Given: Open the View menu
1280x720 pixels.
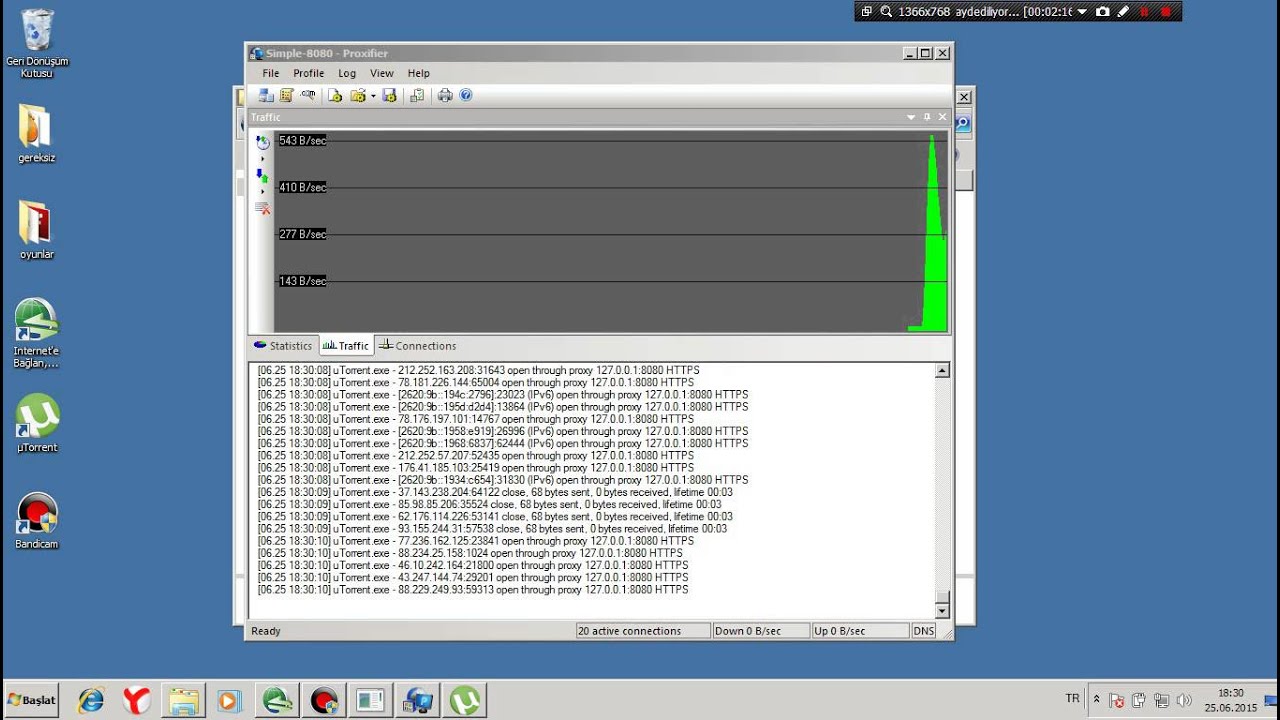Looking at the screenshot, I should pyautogui.click(x=382, y=73).
